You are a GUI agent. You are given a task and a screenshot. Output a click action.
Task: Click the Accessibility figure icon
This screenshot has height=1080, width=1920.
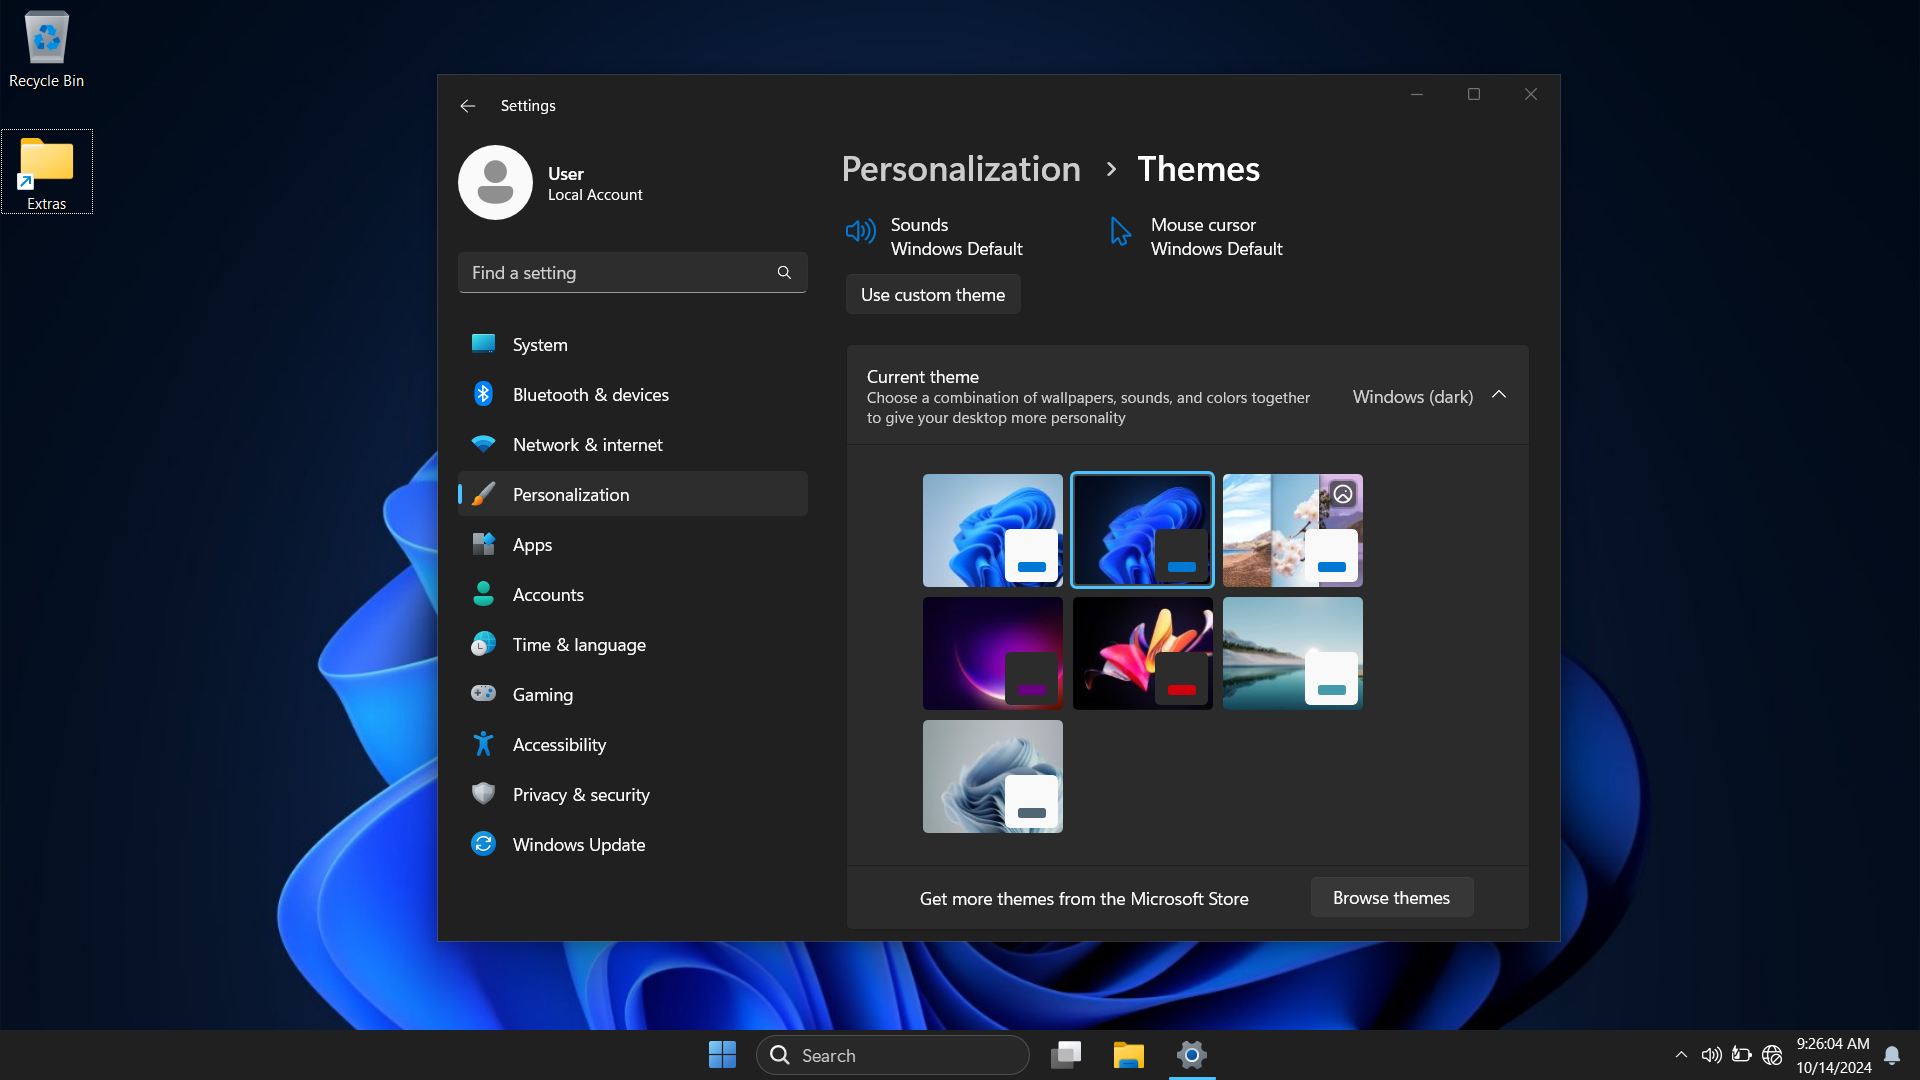[x=483, y=744]
